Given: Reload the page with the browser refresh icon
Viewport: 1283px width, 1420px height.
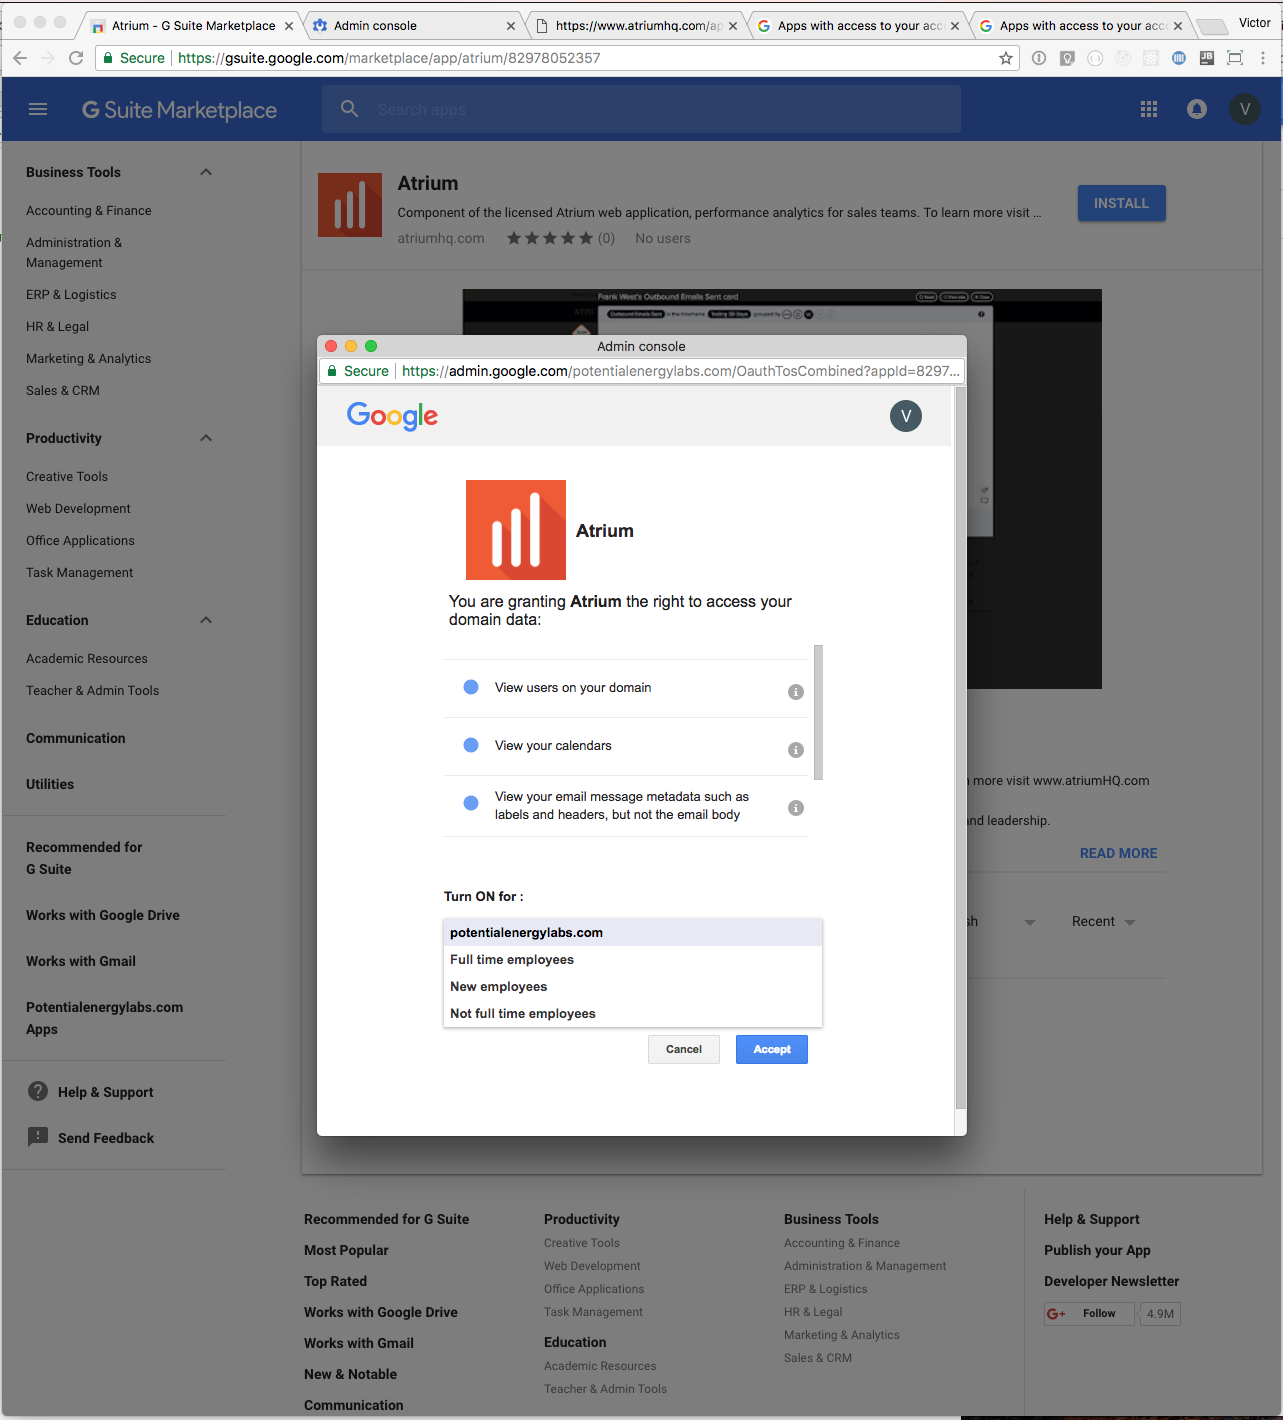Looking at the screenshot, I should pos(76,58).
